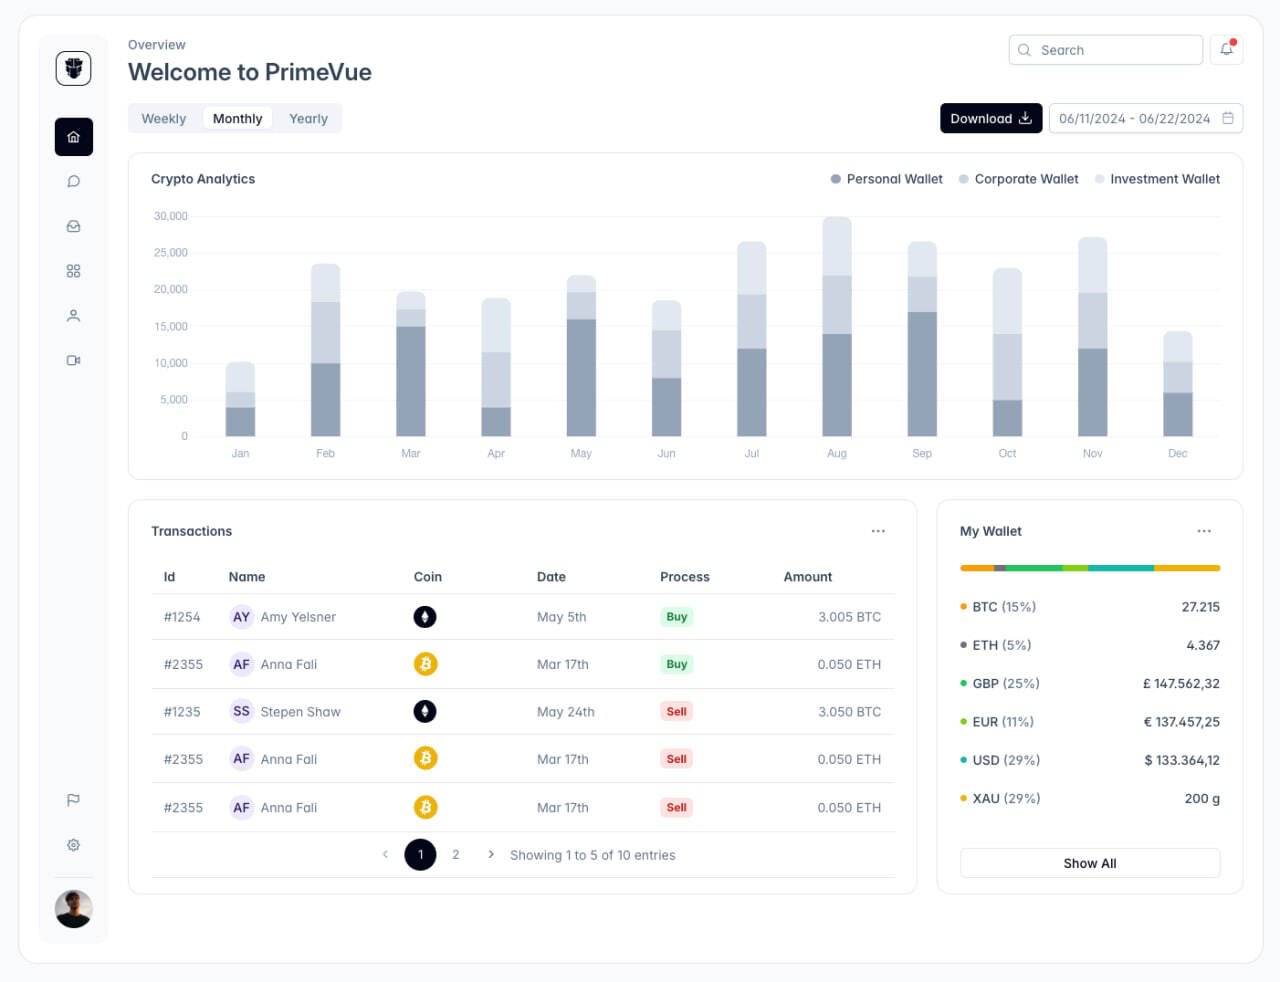The height and width of the screenshot is (982, 1280).
Task: Focus the Search input field
Action: [x=1105, y=50]
